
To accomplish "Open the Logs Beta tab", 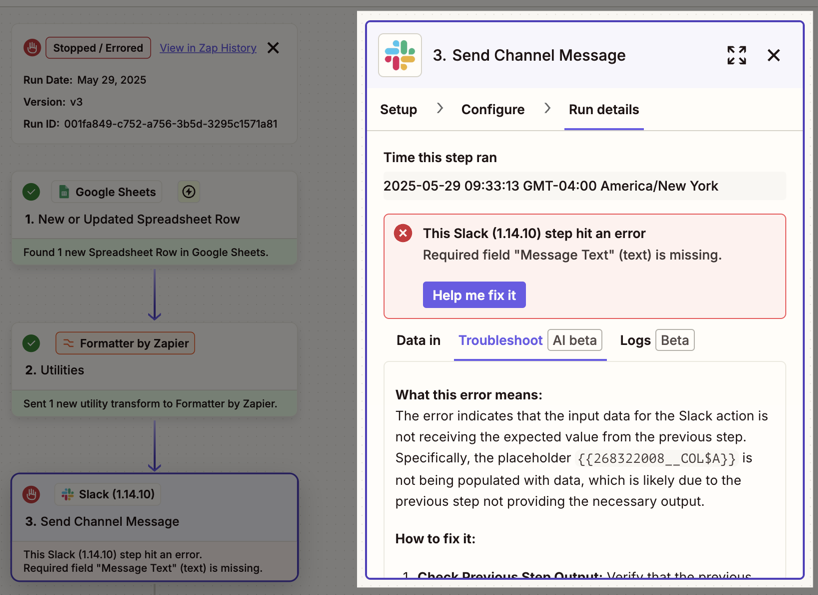I will coord(656,341).
